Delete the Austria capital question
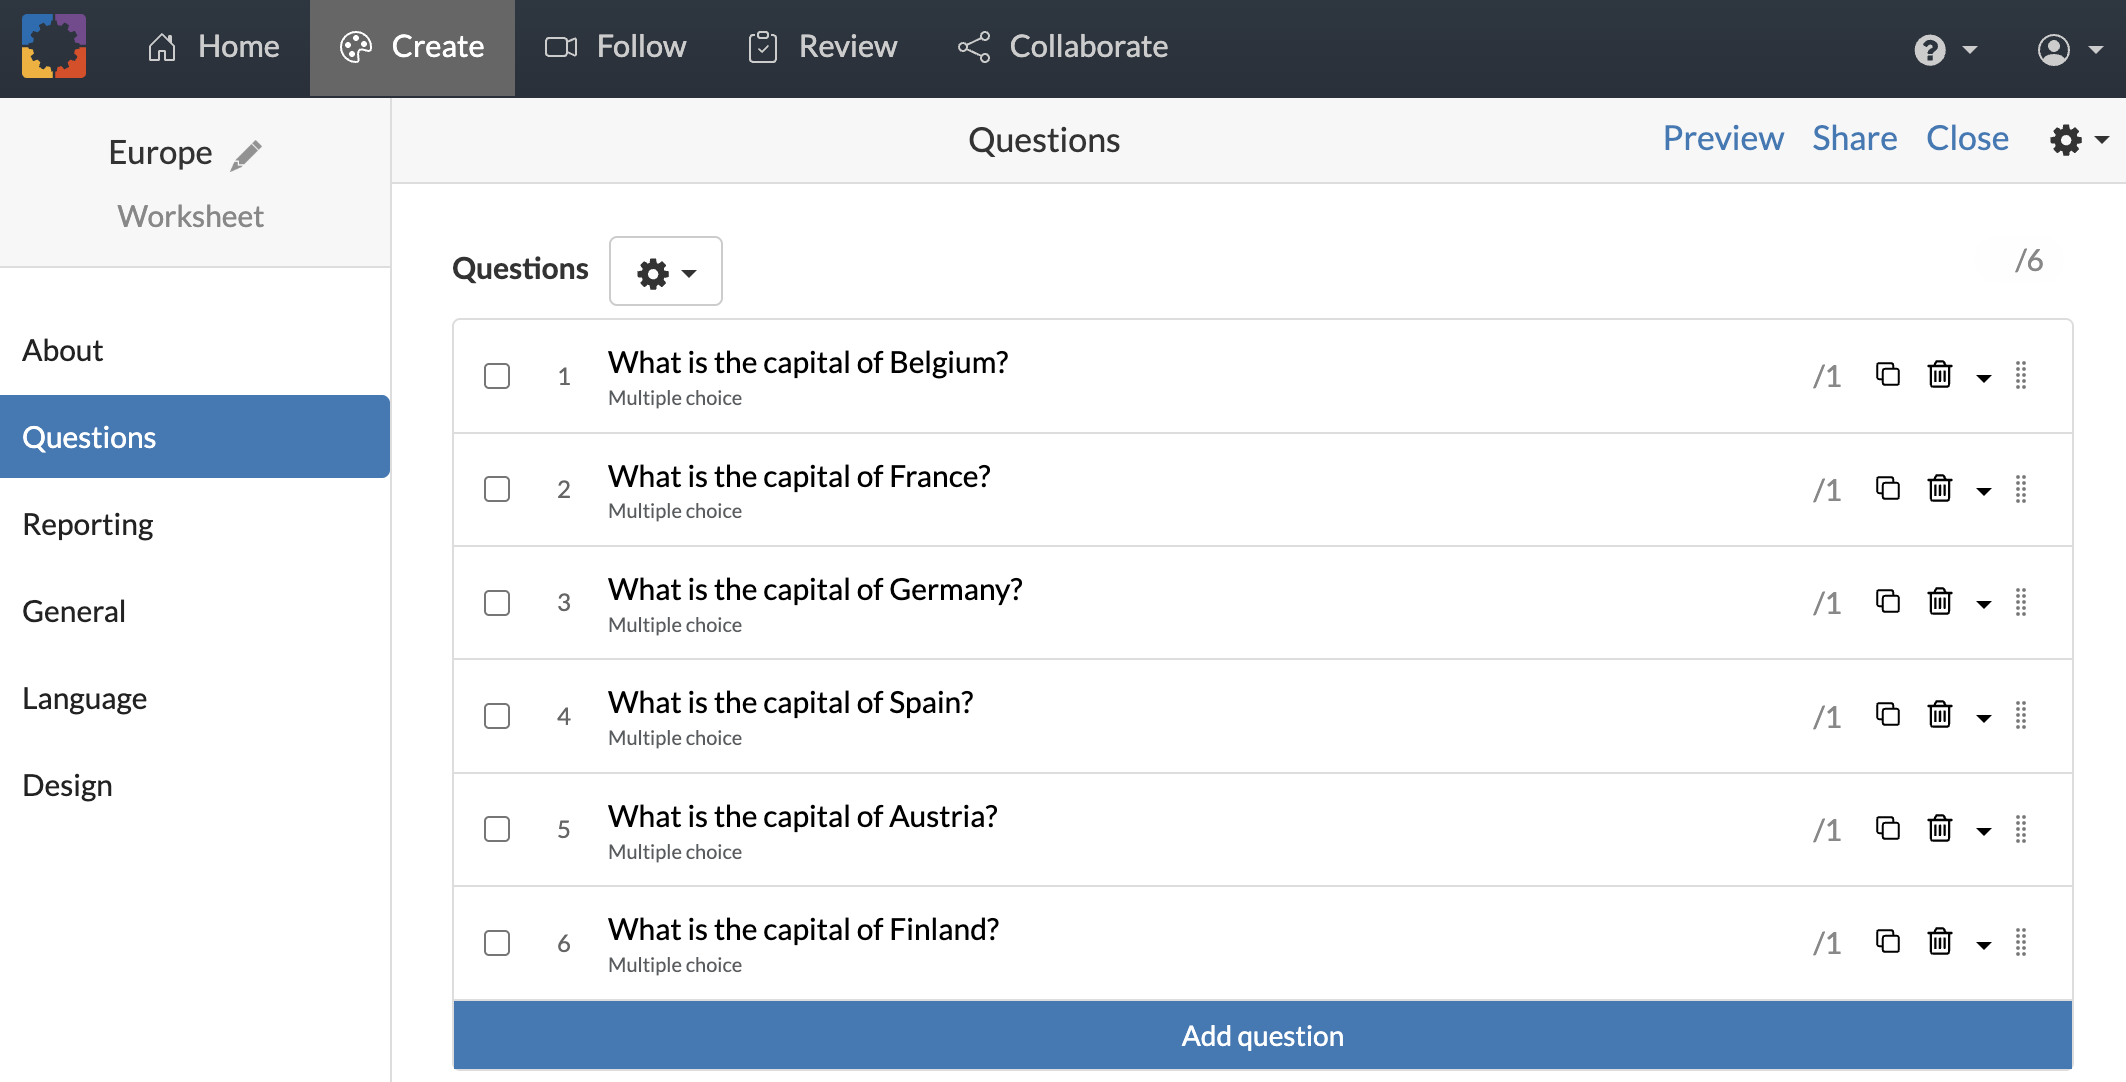Viewport: 2126px width, 1082px height. coord(1939,829)
